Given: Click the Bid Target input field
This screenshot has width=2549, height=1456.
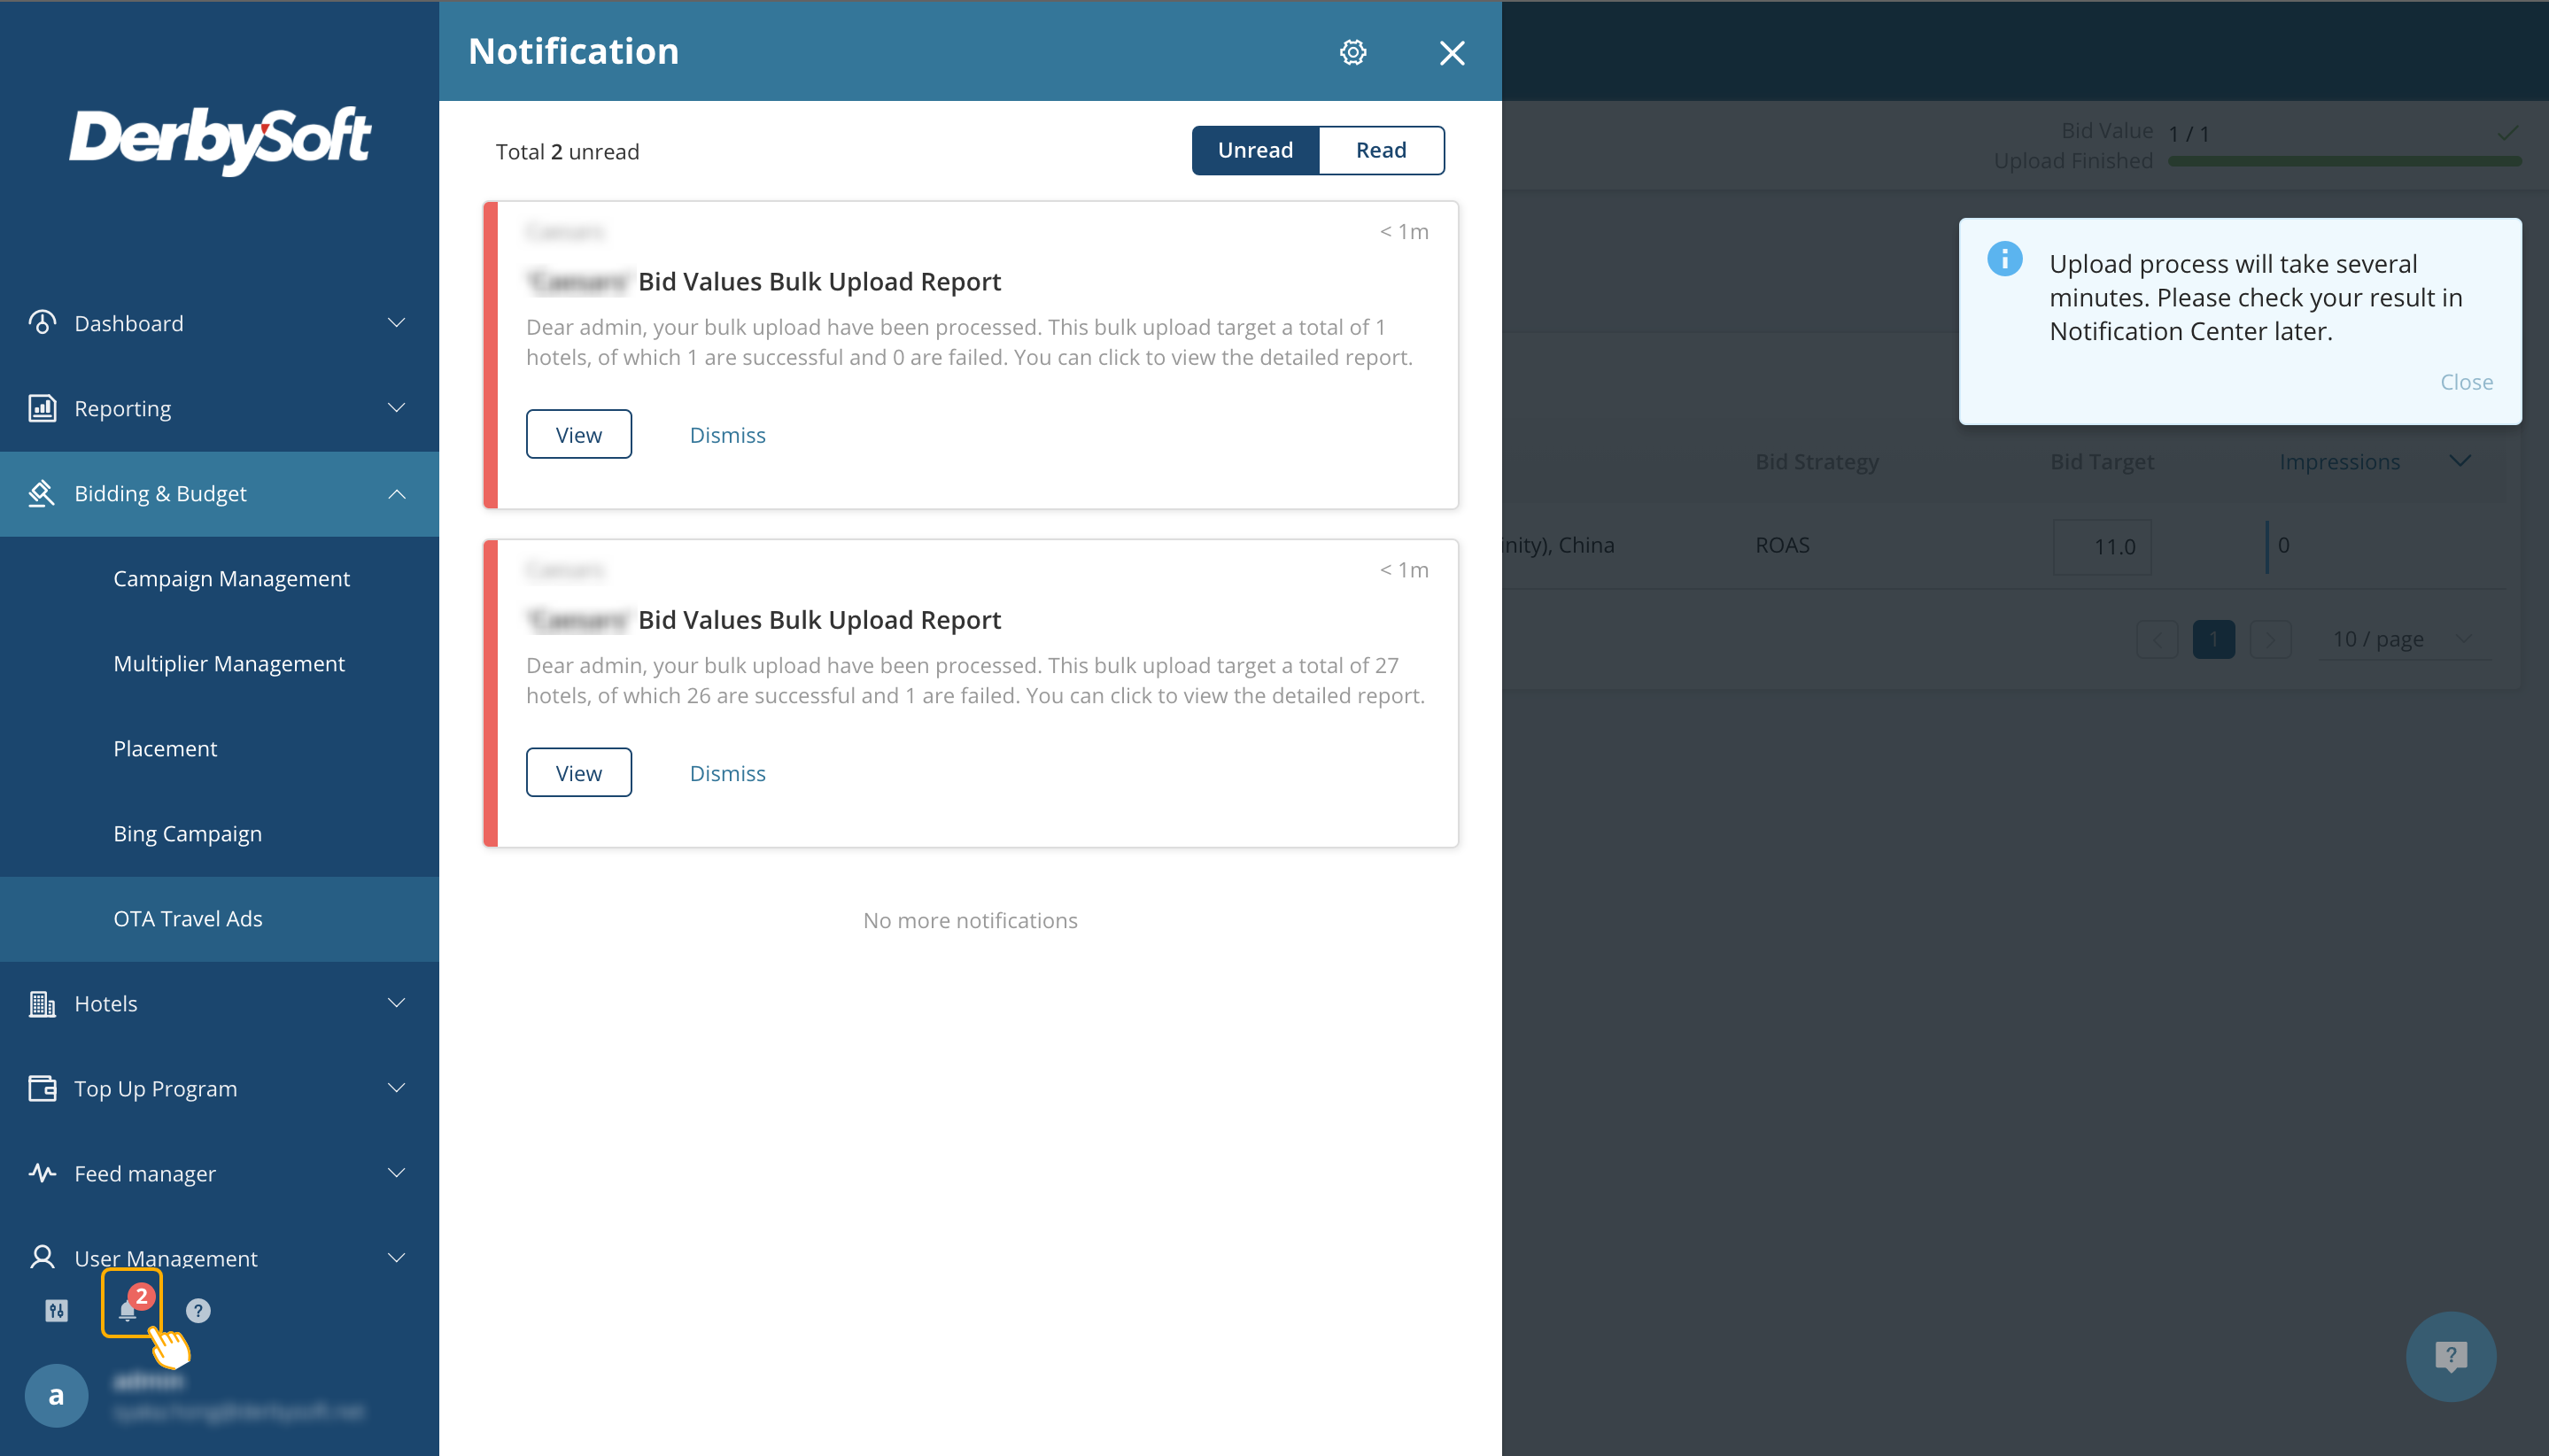Looking at the screenshot, I should click(2101, 547).
